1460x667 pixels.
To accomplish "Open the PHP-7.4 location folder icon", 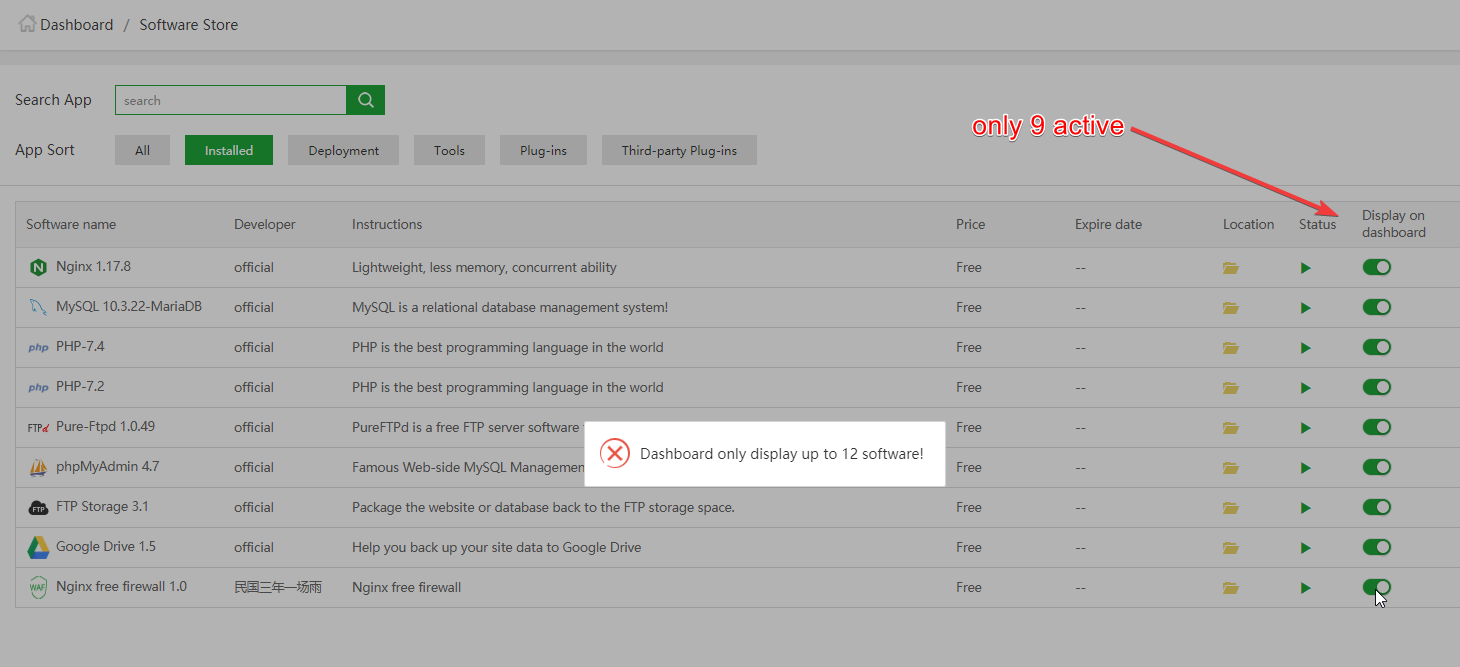I will coord(1231,348).
